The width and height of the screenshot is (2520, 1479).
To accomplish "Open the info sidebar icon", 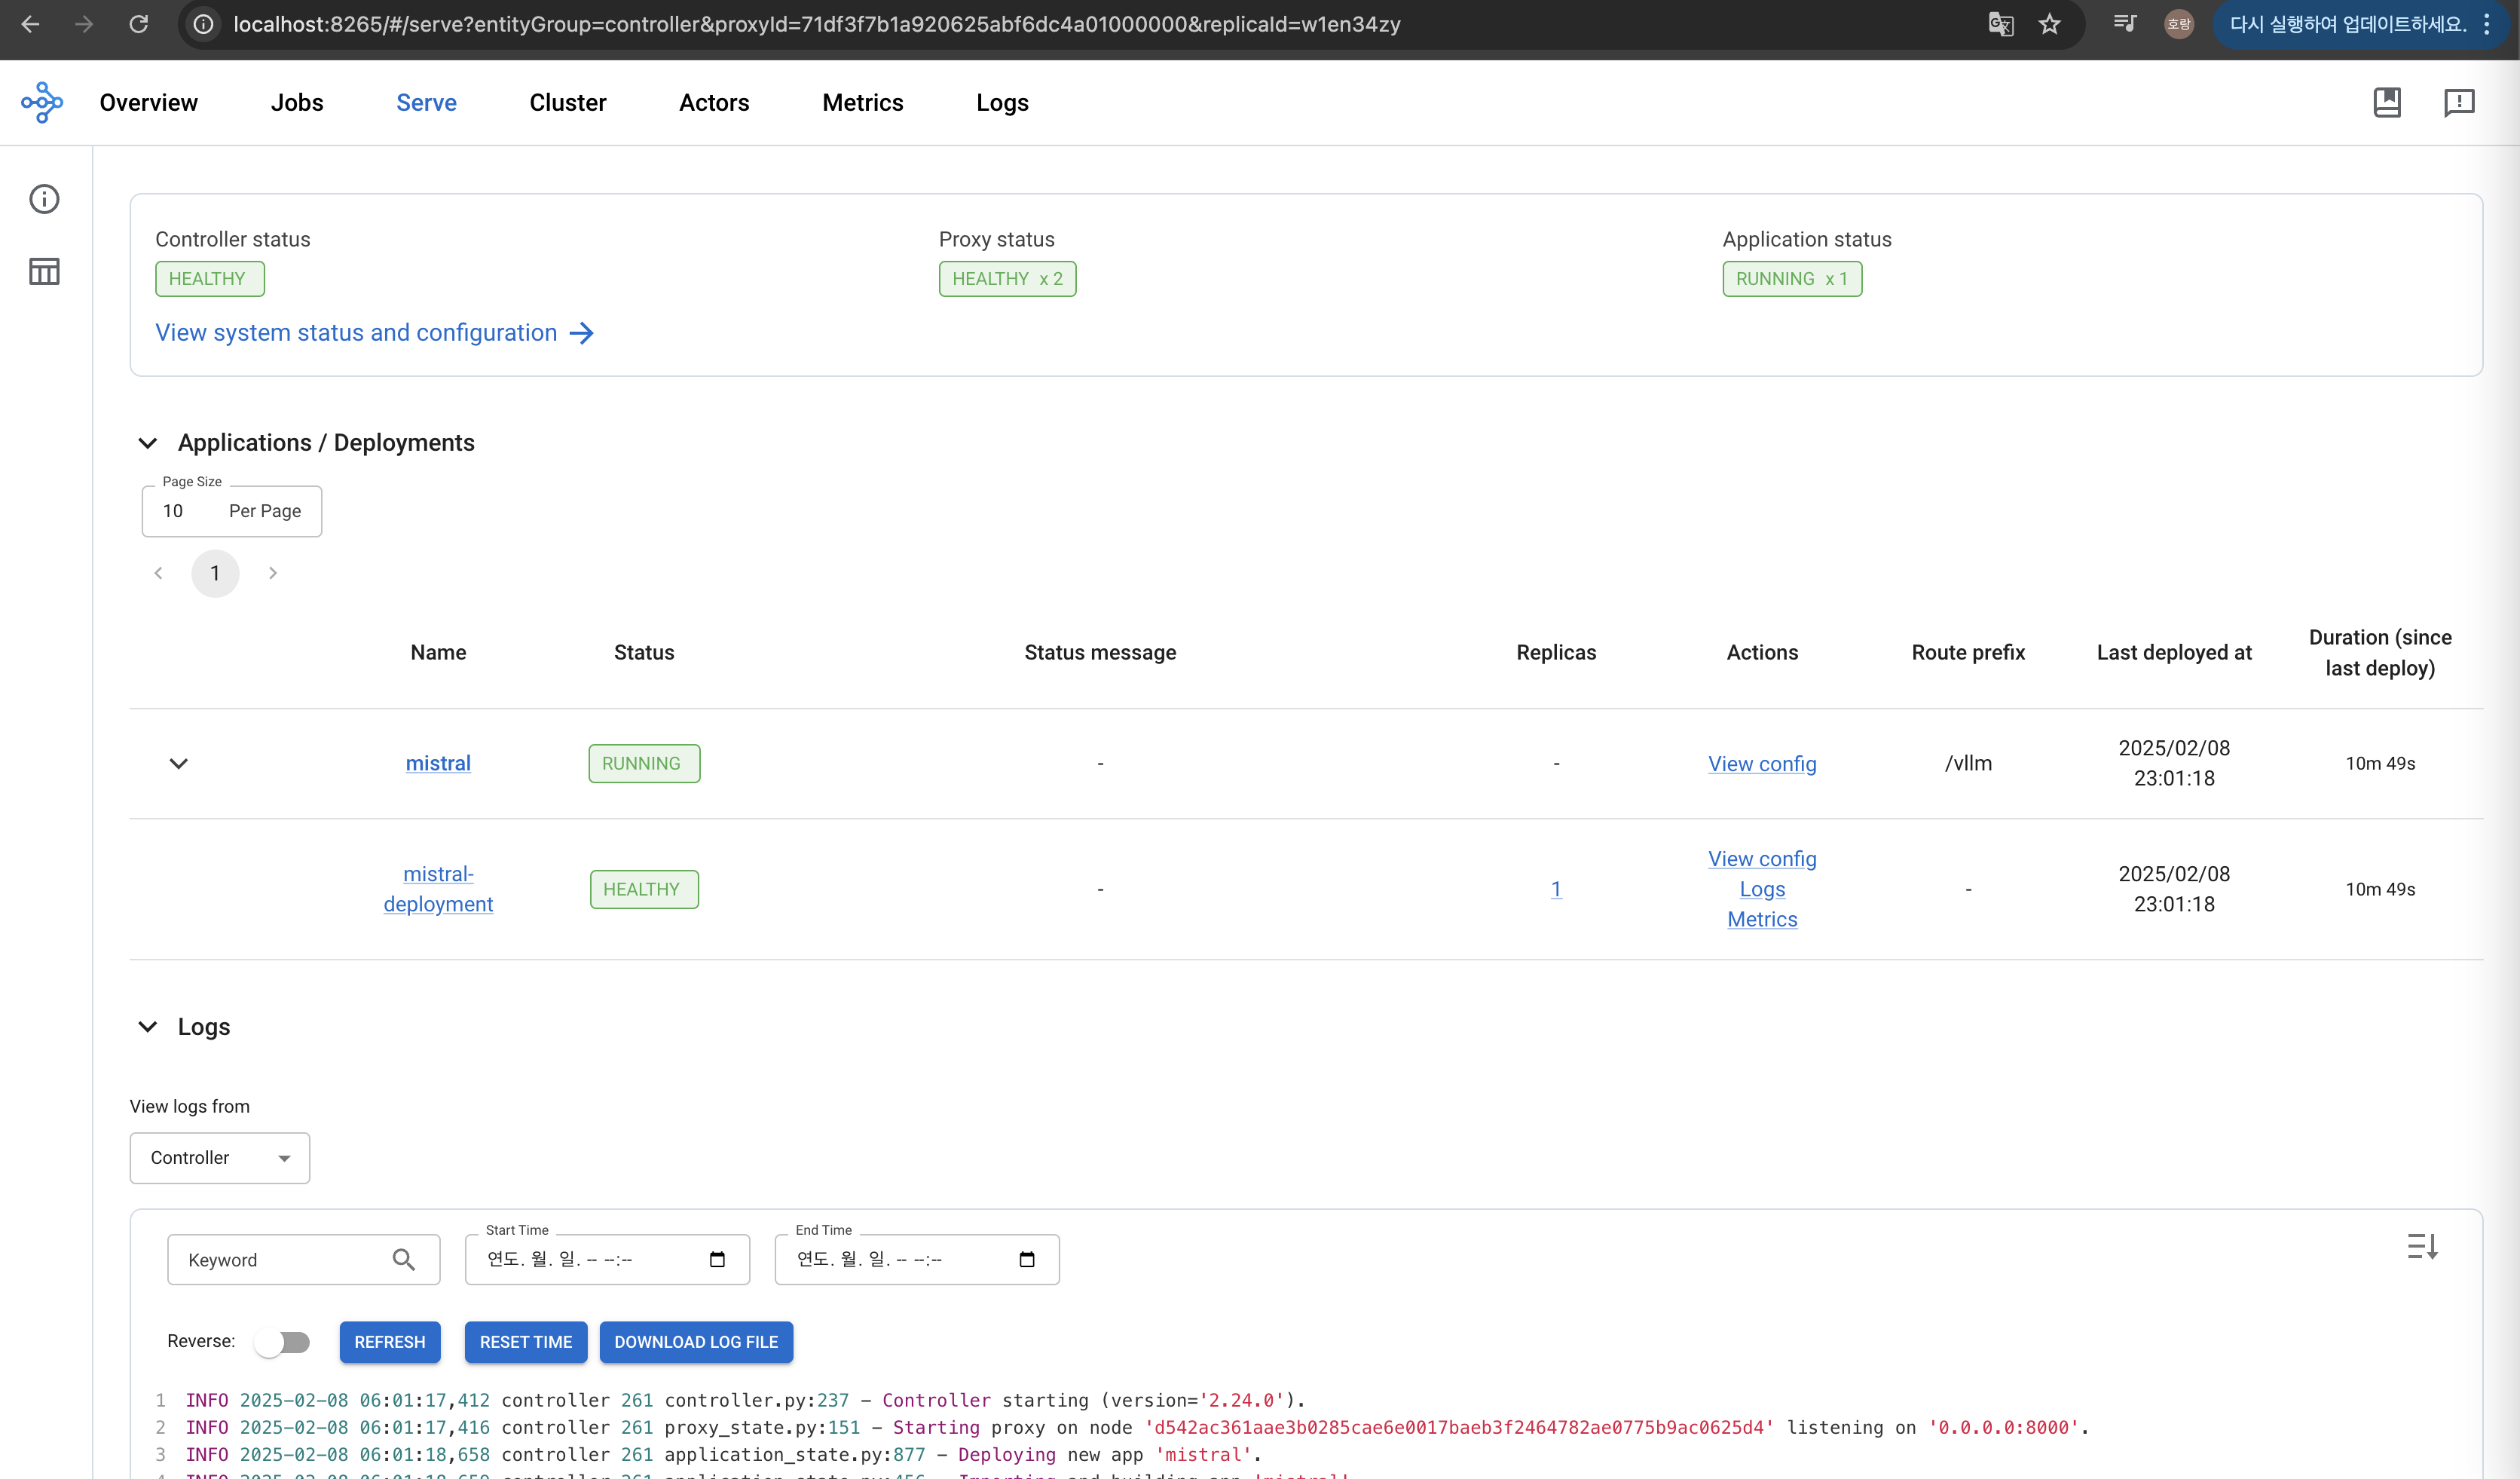I will (44, 199).
